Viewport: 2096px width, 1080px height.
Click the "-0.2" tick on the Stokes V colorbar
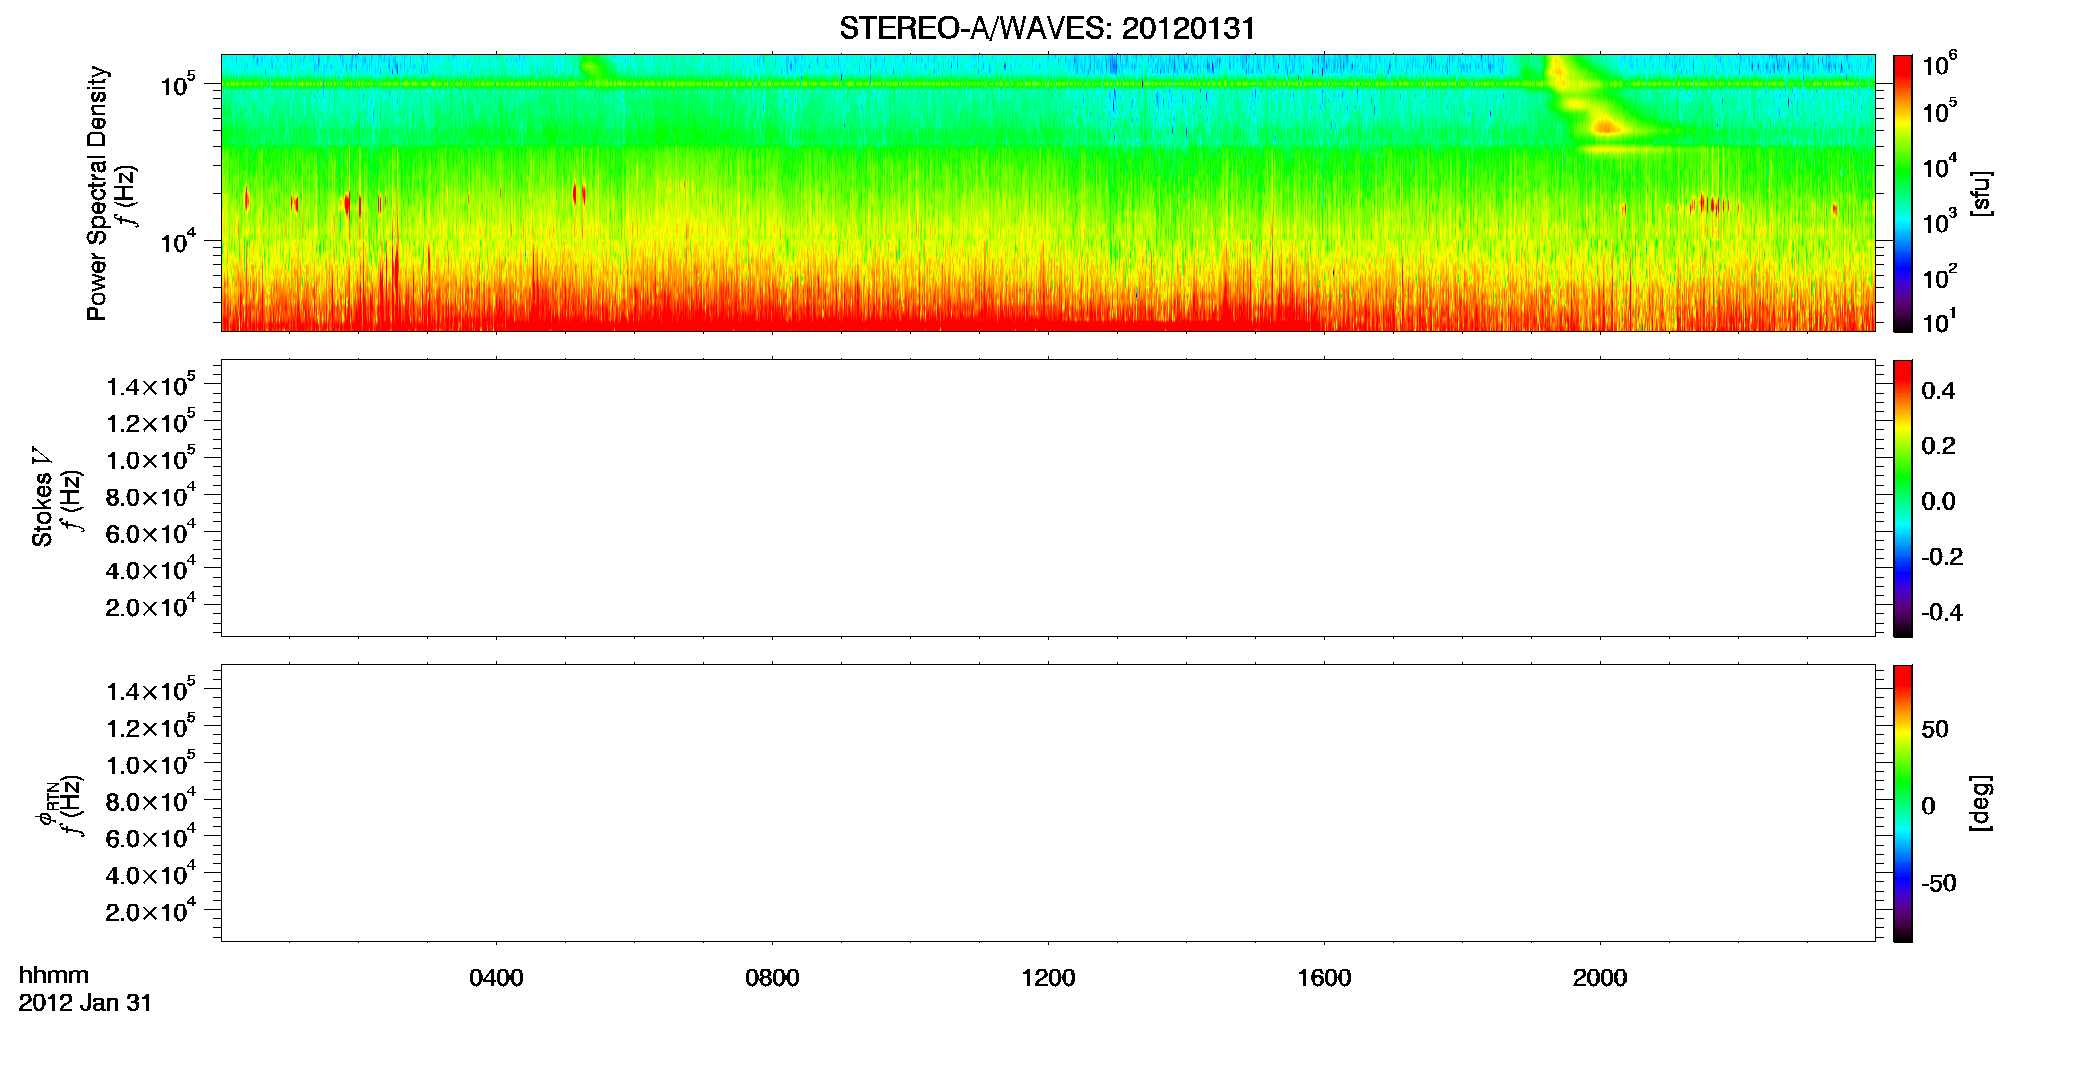click(x=1942, y=557)
